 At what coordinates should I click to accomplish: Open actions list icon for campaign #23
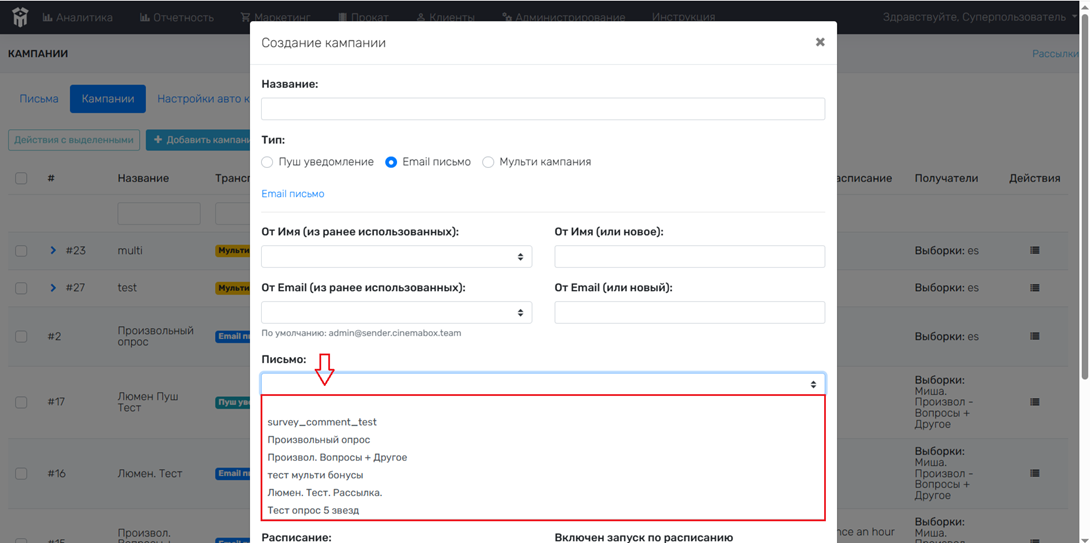click(x=1034, y=250)
